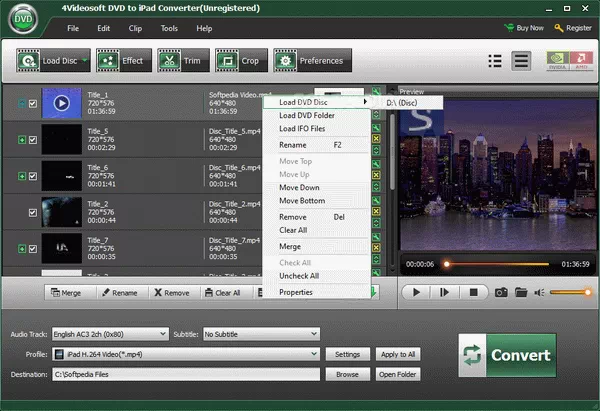Switch to the detailed list view icon
Image resolution: width=600 pixels, height=411 pixels.
tap(521, 61)
